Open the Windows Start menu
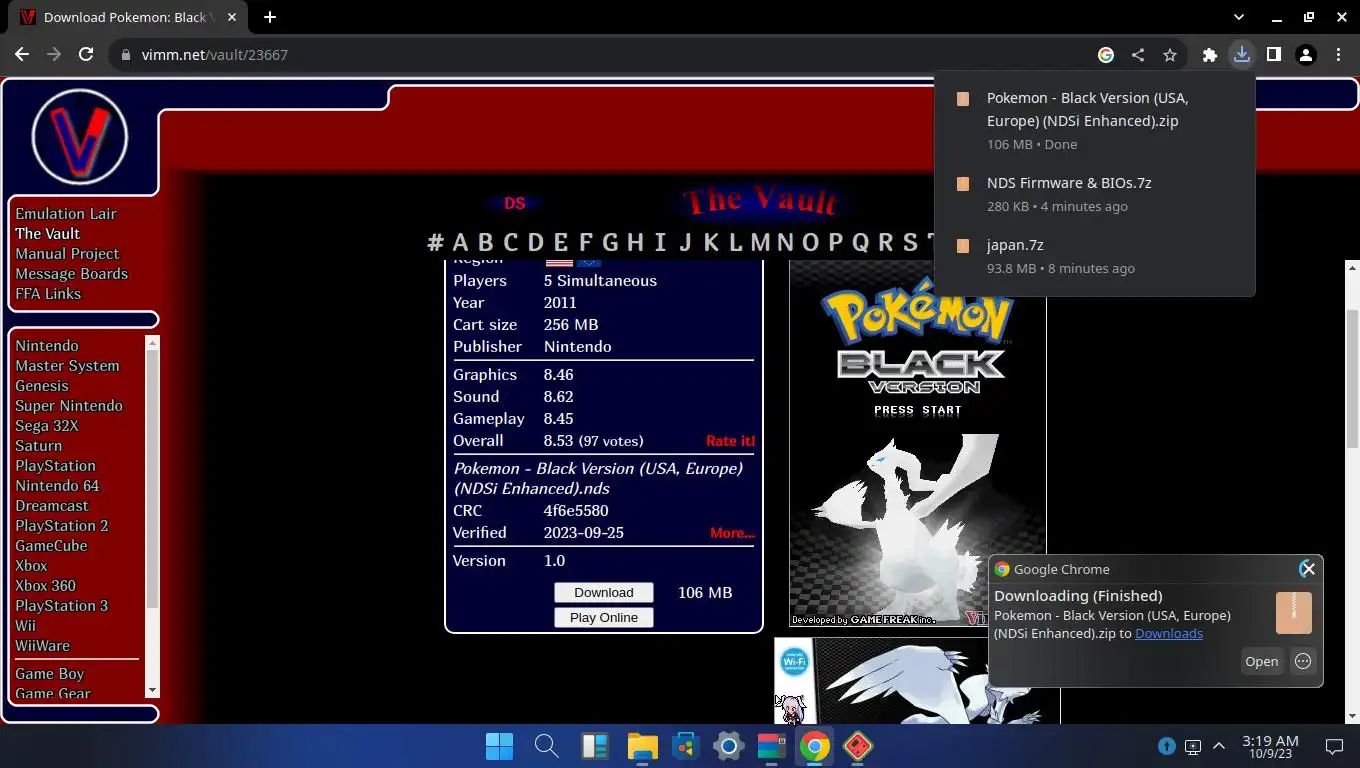This screenshot has height=768, width=1360. pyautogui.click(x=499, y=746)
